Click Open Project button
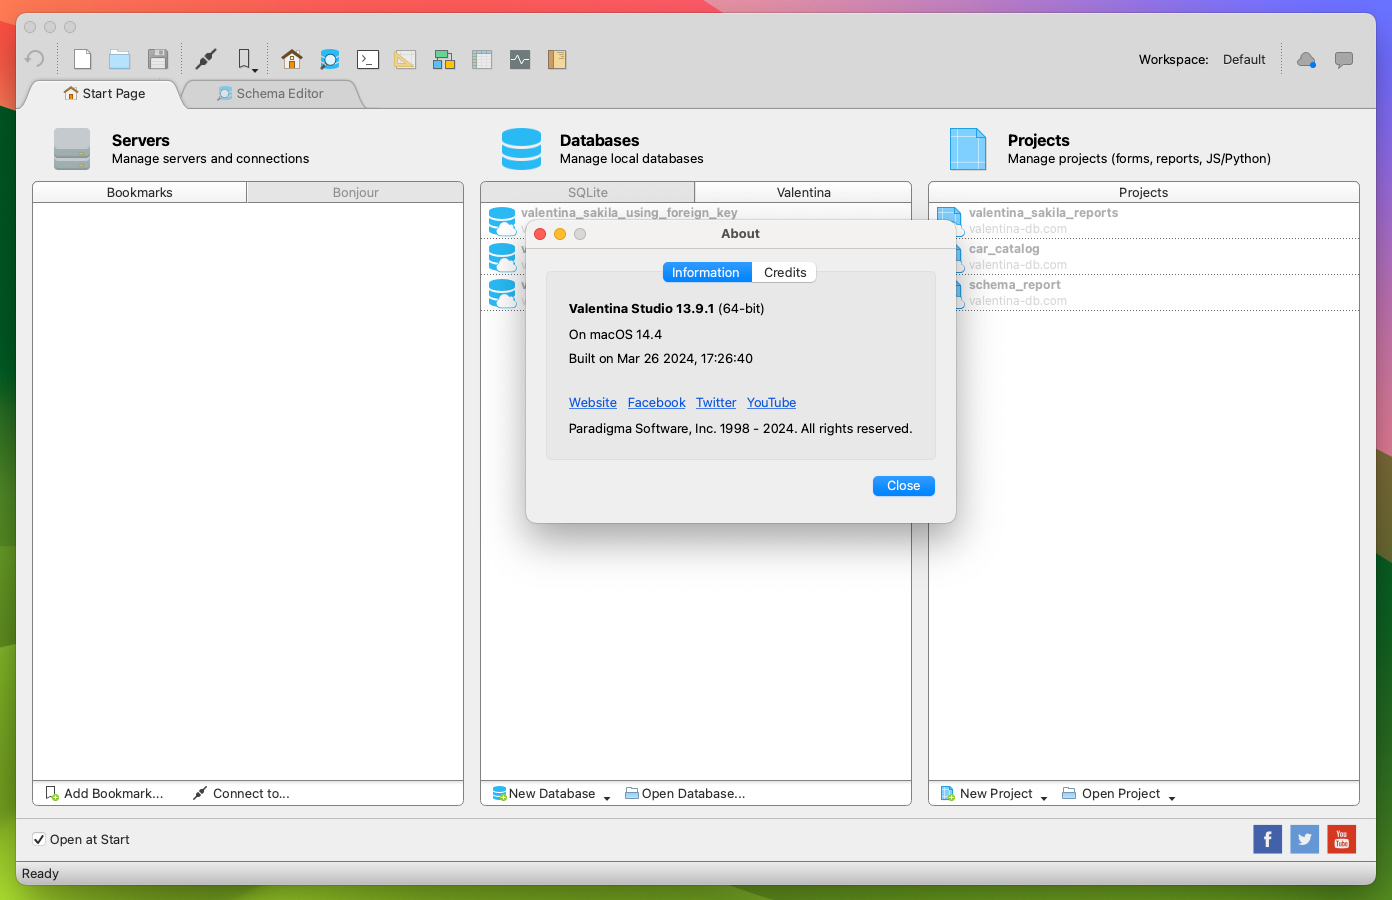Image resolution: width=1392 pixels, height=900 pixels. click(x=1111, y=794)
